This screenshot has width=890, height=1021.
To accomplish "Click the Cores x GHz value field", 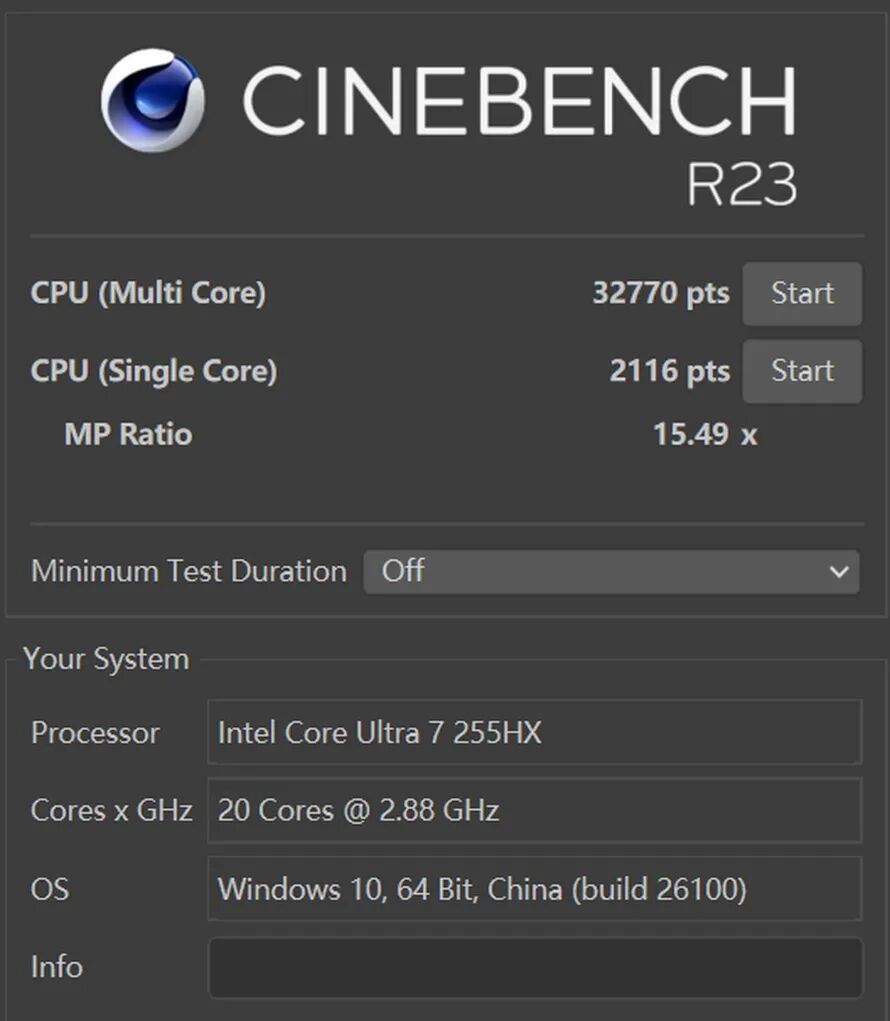I will click(x=535, y=810).
